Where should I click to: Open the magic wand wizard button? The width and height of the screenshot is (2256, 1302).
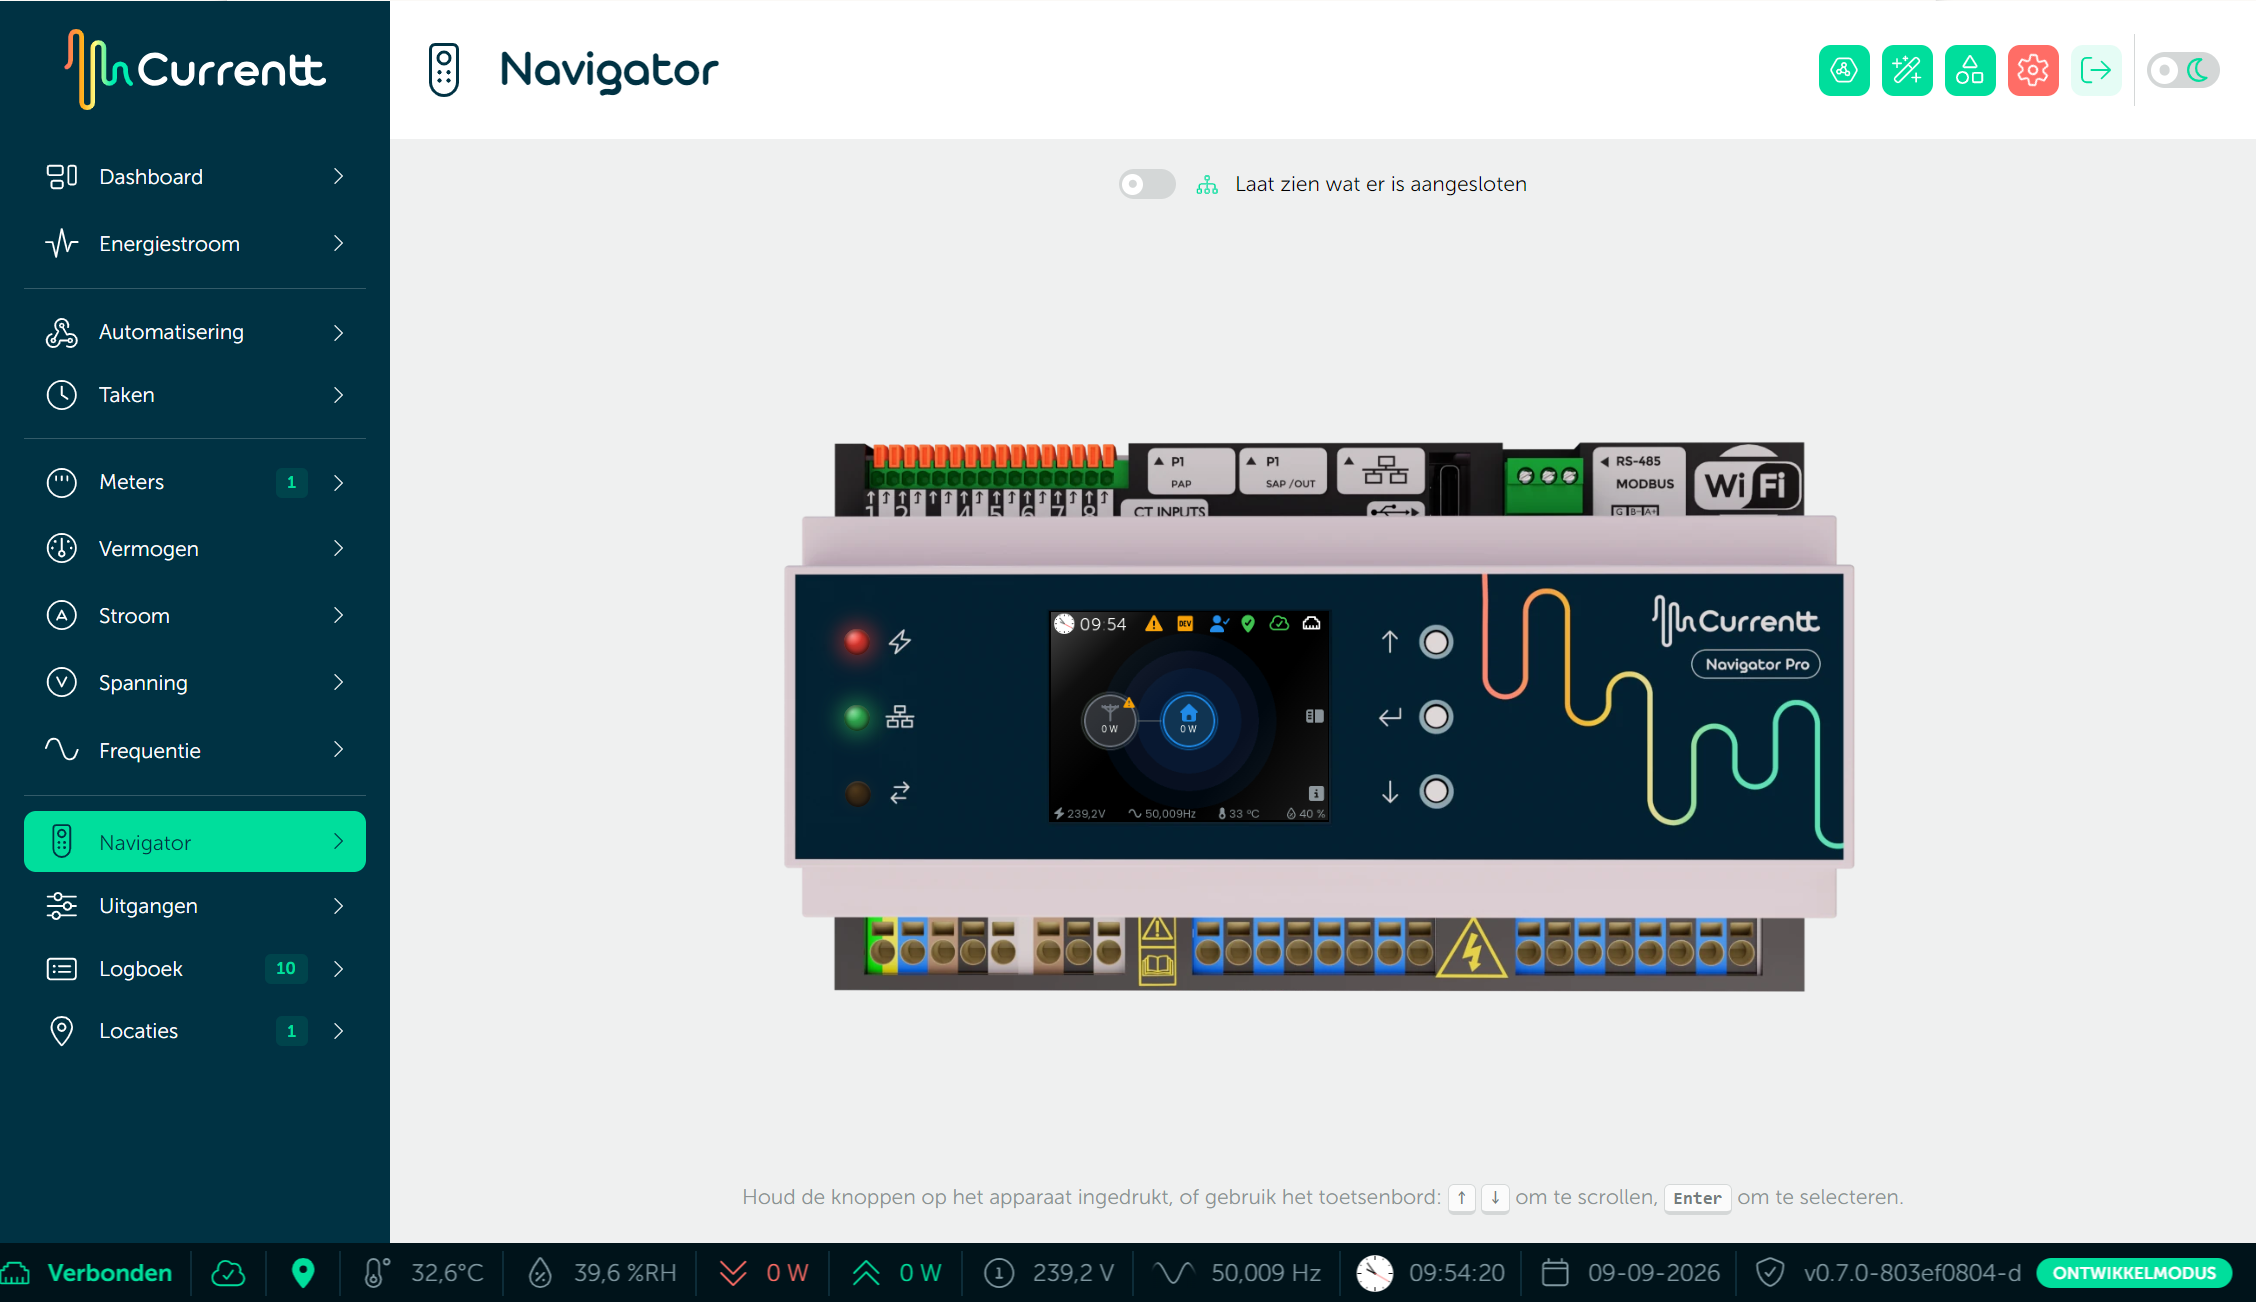click(x=1907, y=70)
